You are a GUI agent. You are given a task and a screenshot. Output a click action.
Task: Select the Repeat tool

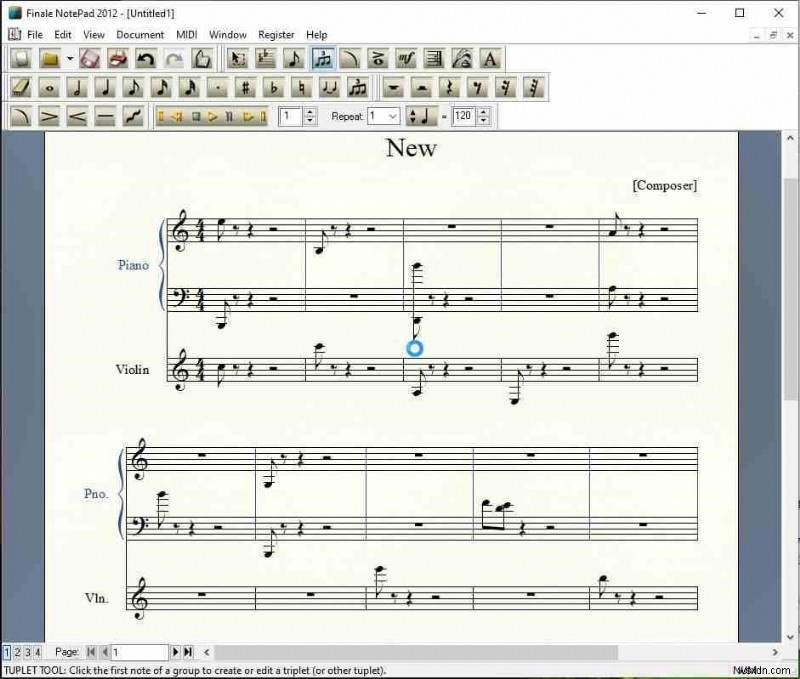(x=434, y=59)
